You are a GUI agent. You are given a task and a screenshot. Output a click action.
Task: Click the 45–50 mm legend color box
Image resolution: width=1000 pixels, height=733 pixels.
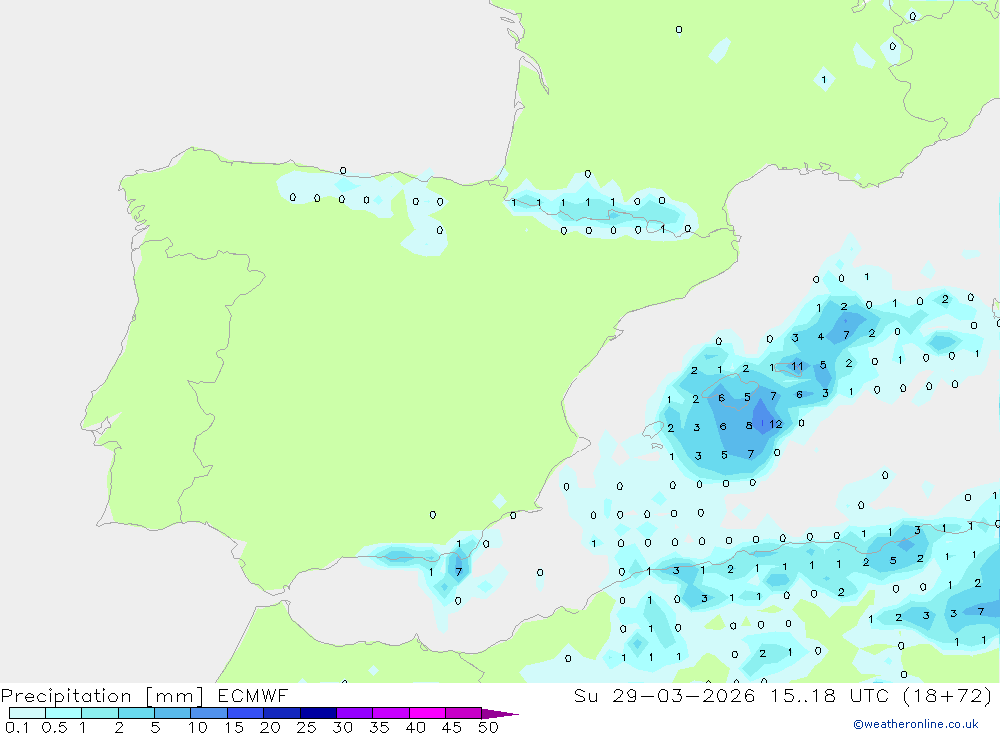coord(463,713)
